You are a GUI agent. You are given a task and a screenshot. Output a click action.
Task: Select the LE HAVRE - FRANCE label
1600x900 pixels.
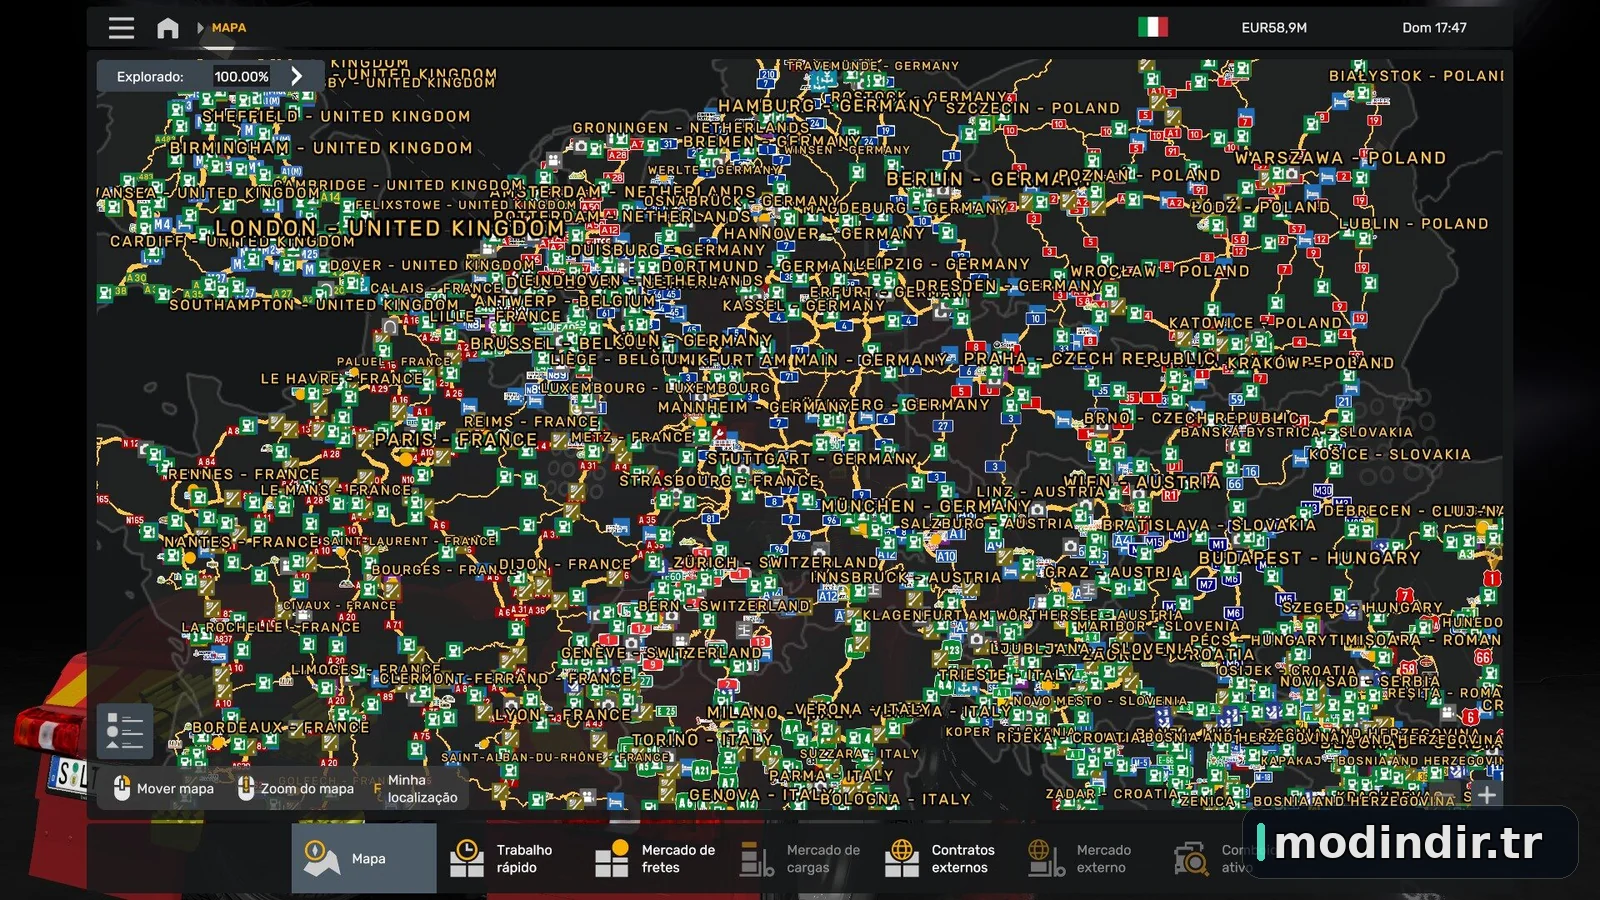[x=342, y=379]
